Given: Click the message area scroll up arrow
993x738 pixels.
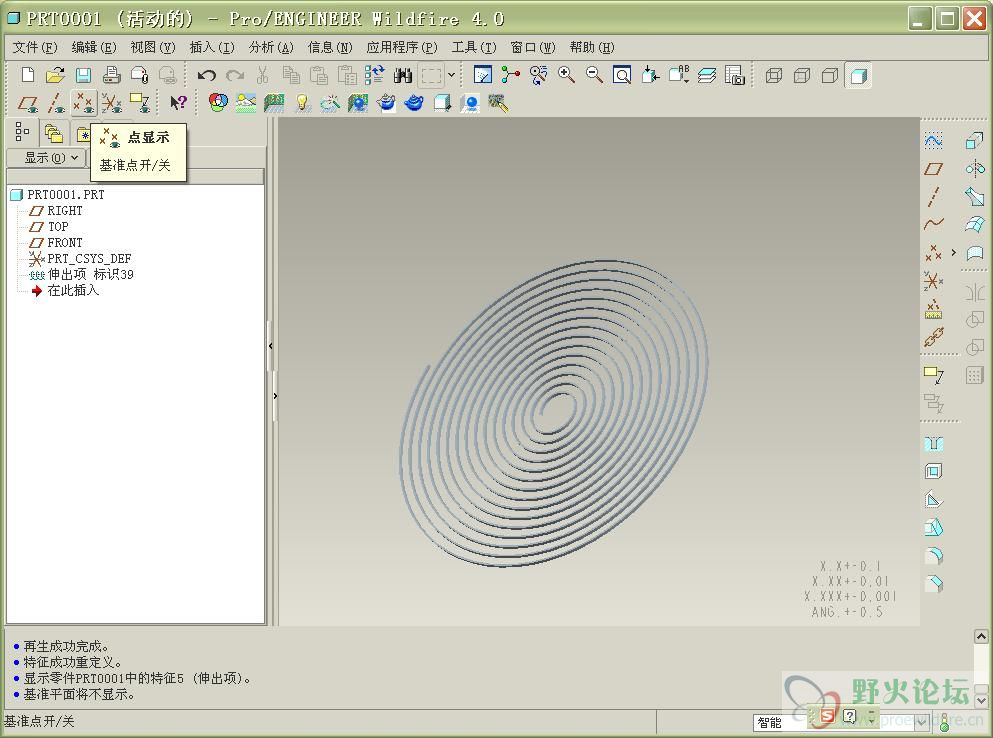Looking at the screenshot, I should [981, 636].
